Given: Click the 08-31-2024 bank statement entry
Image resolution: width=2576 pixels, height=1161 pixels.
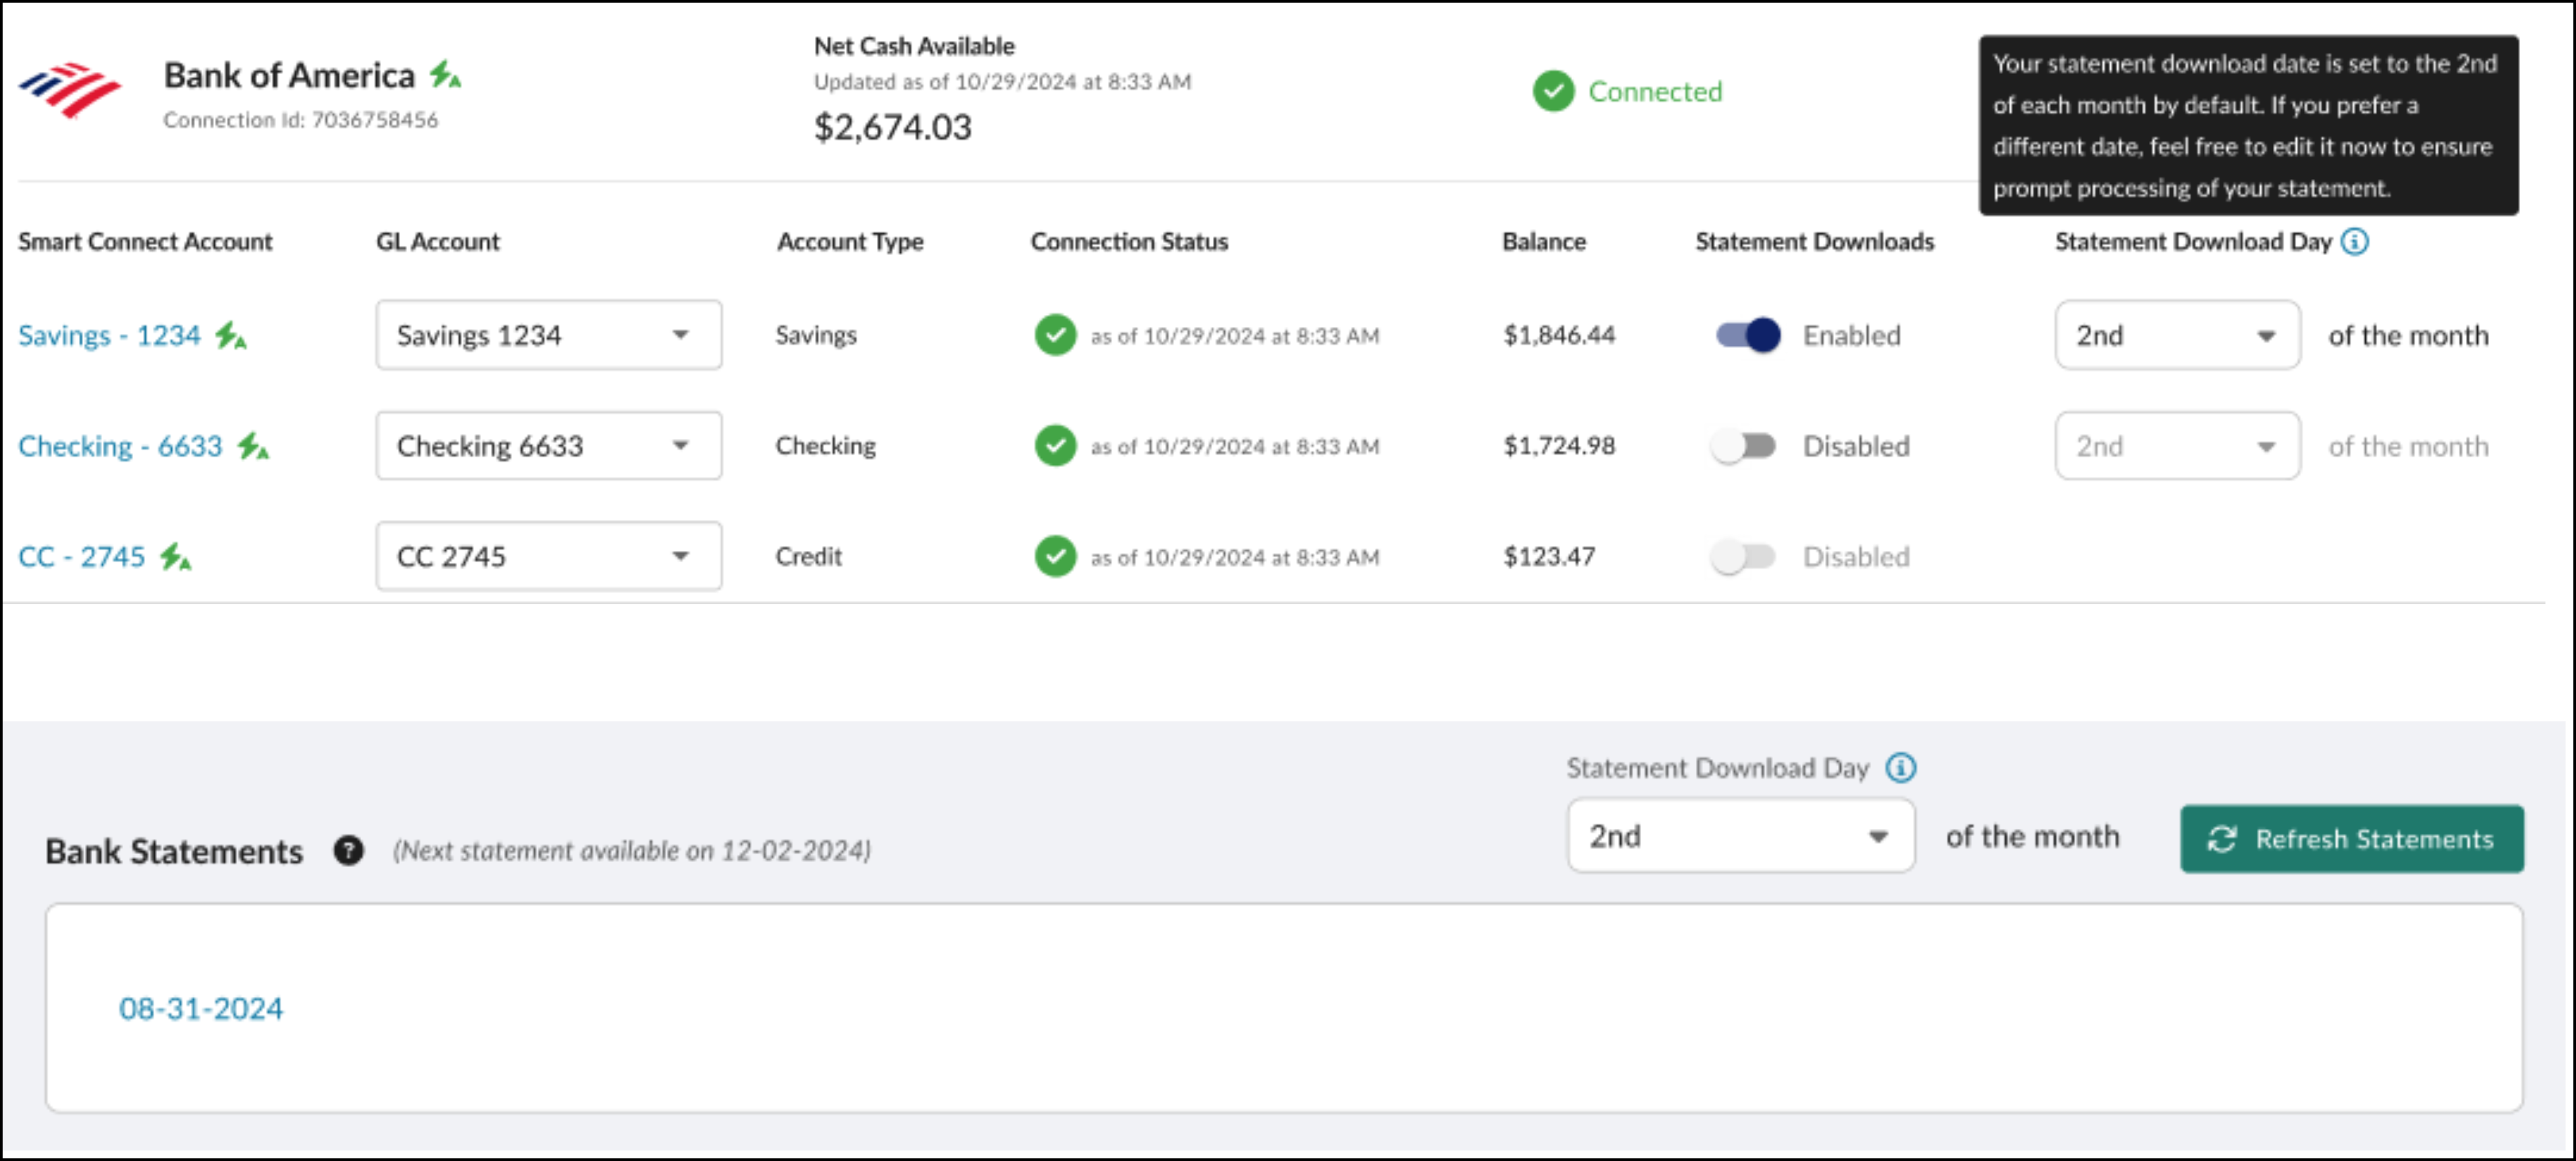Looking at the screenshot, I should click(x=200, y=1007).
